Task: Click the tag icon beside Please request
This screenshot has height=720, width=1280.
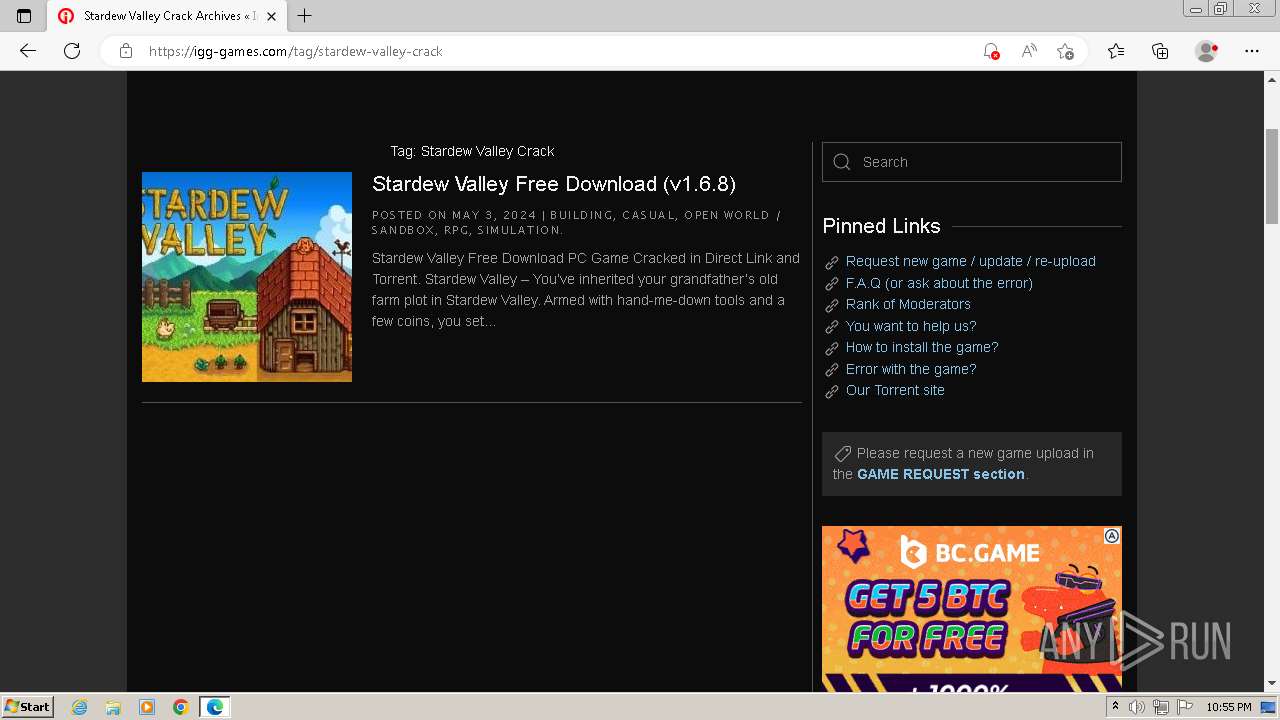Action: coord(843,453)
